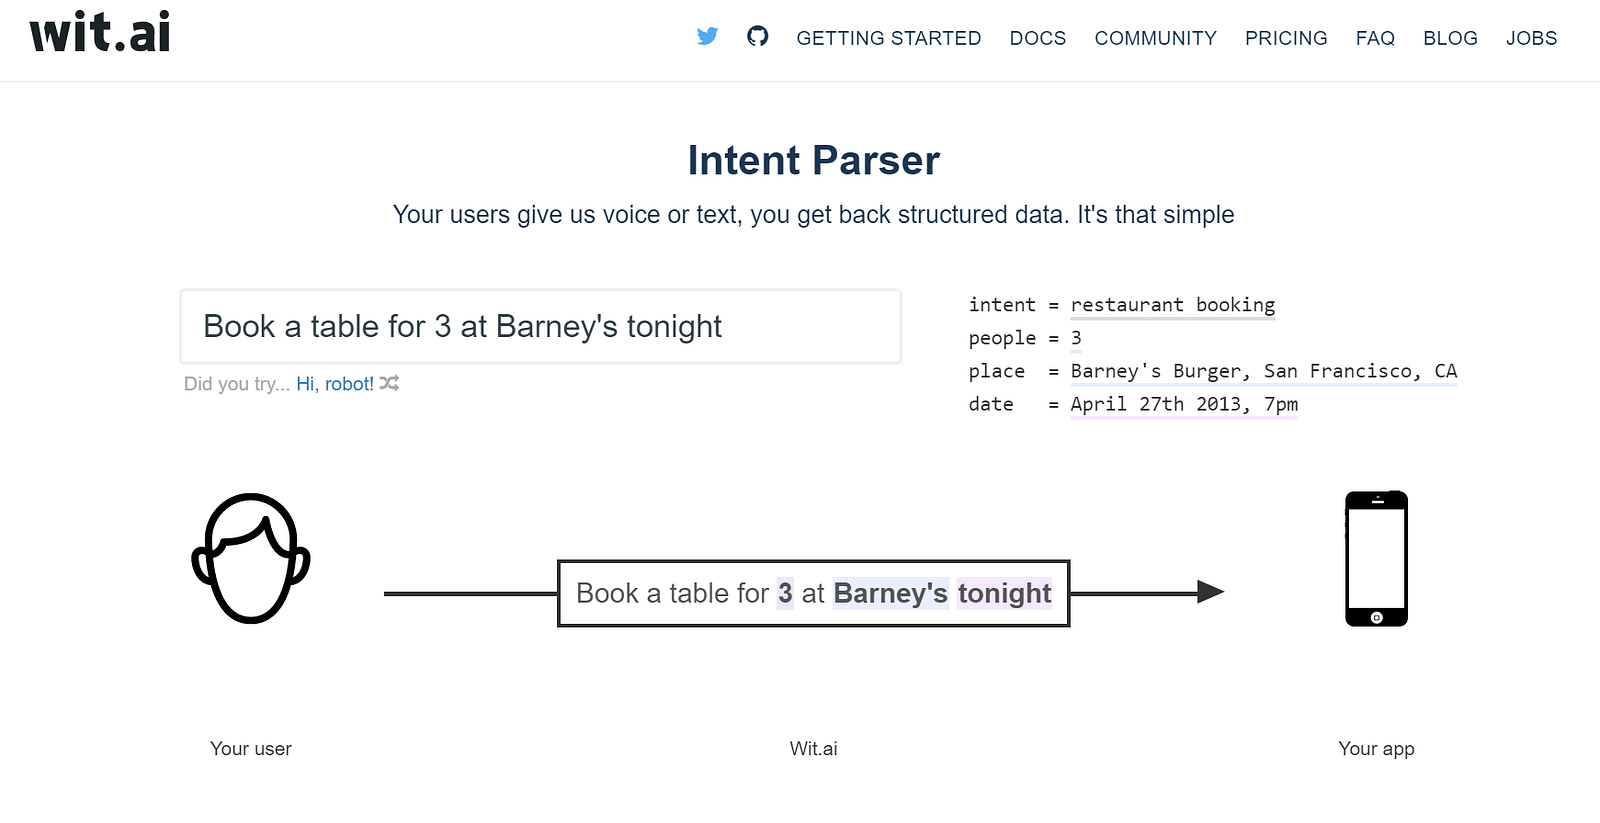This screenshot has height=823, width=1600.
Task: Go to the Docs menu item
Action: [1037, 38]
